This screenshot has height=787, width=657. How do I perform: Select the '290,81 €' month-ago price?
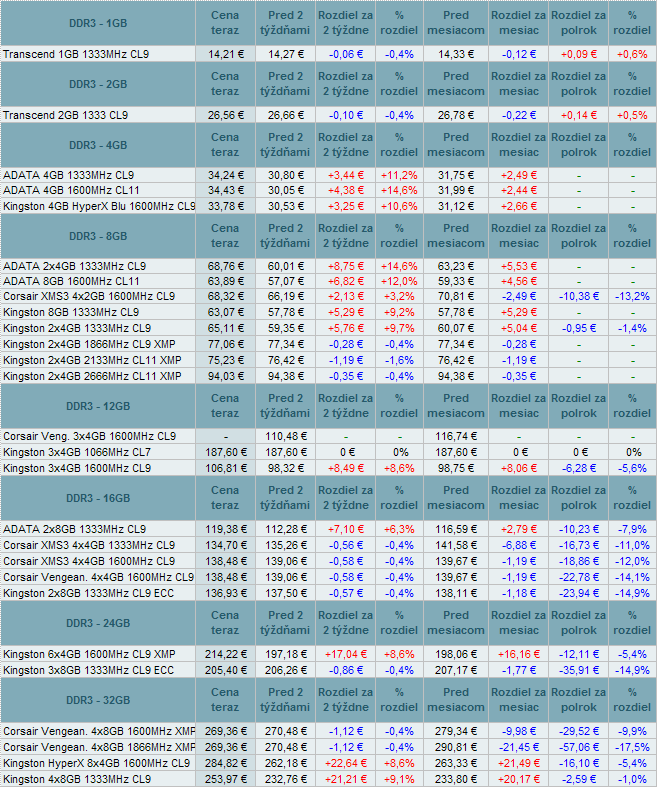pyautogui.click(x=456, y=747)
